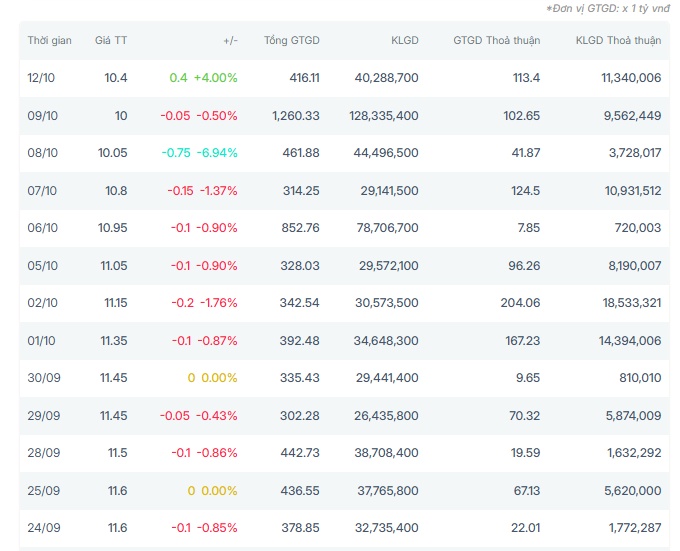Select the 01/10 date cell
The width and height of the screenshot is (680, 551).
coord(41,341)
